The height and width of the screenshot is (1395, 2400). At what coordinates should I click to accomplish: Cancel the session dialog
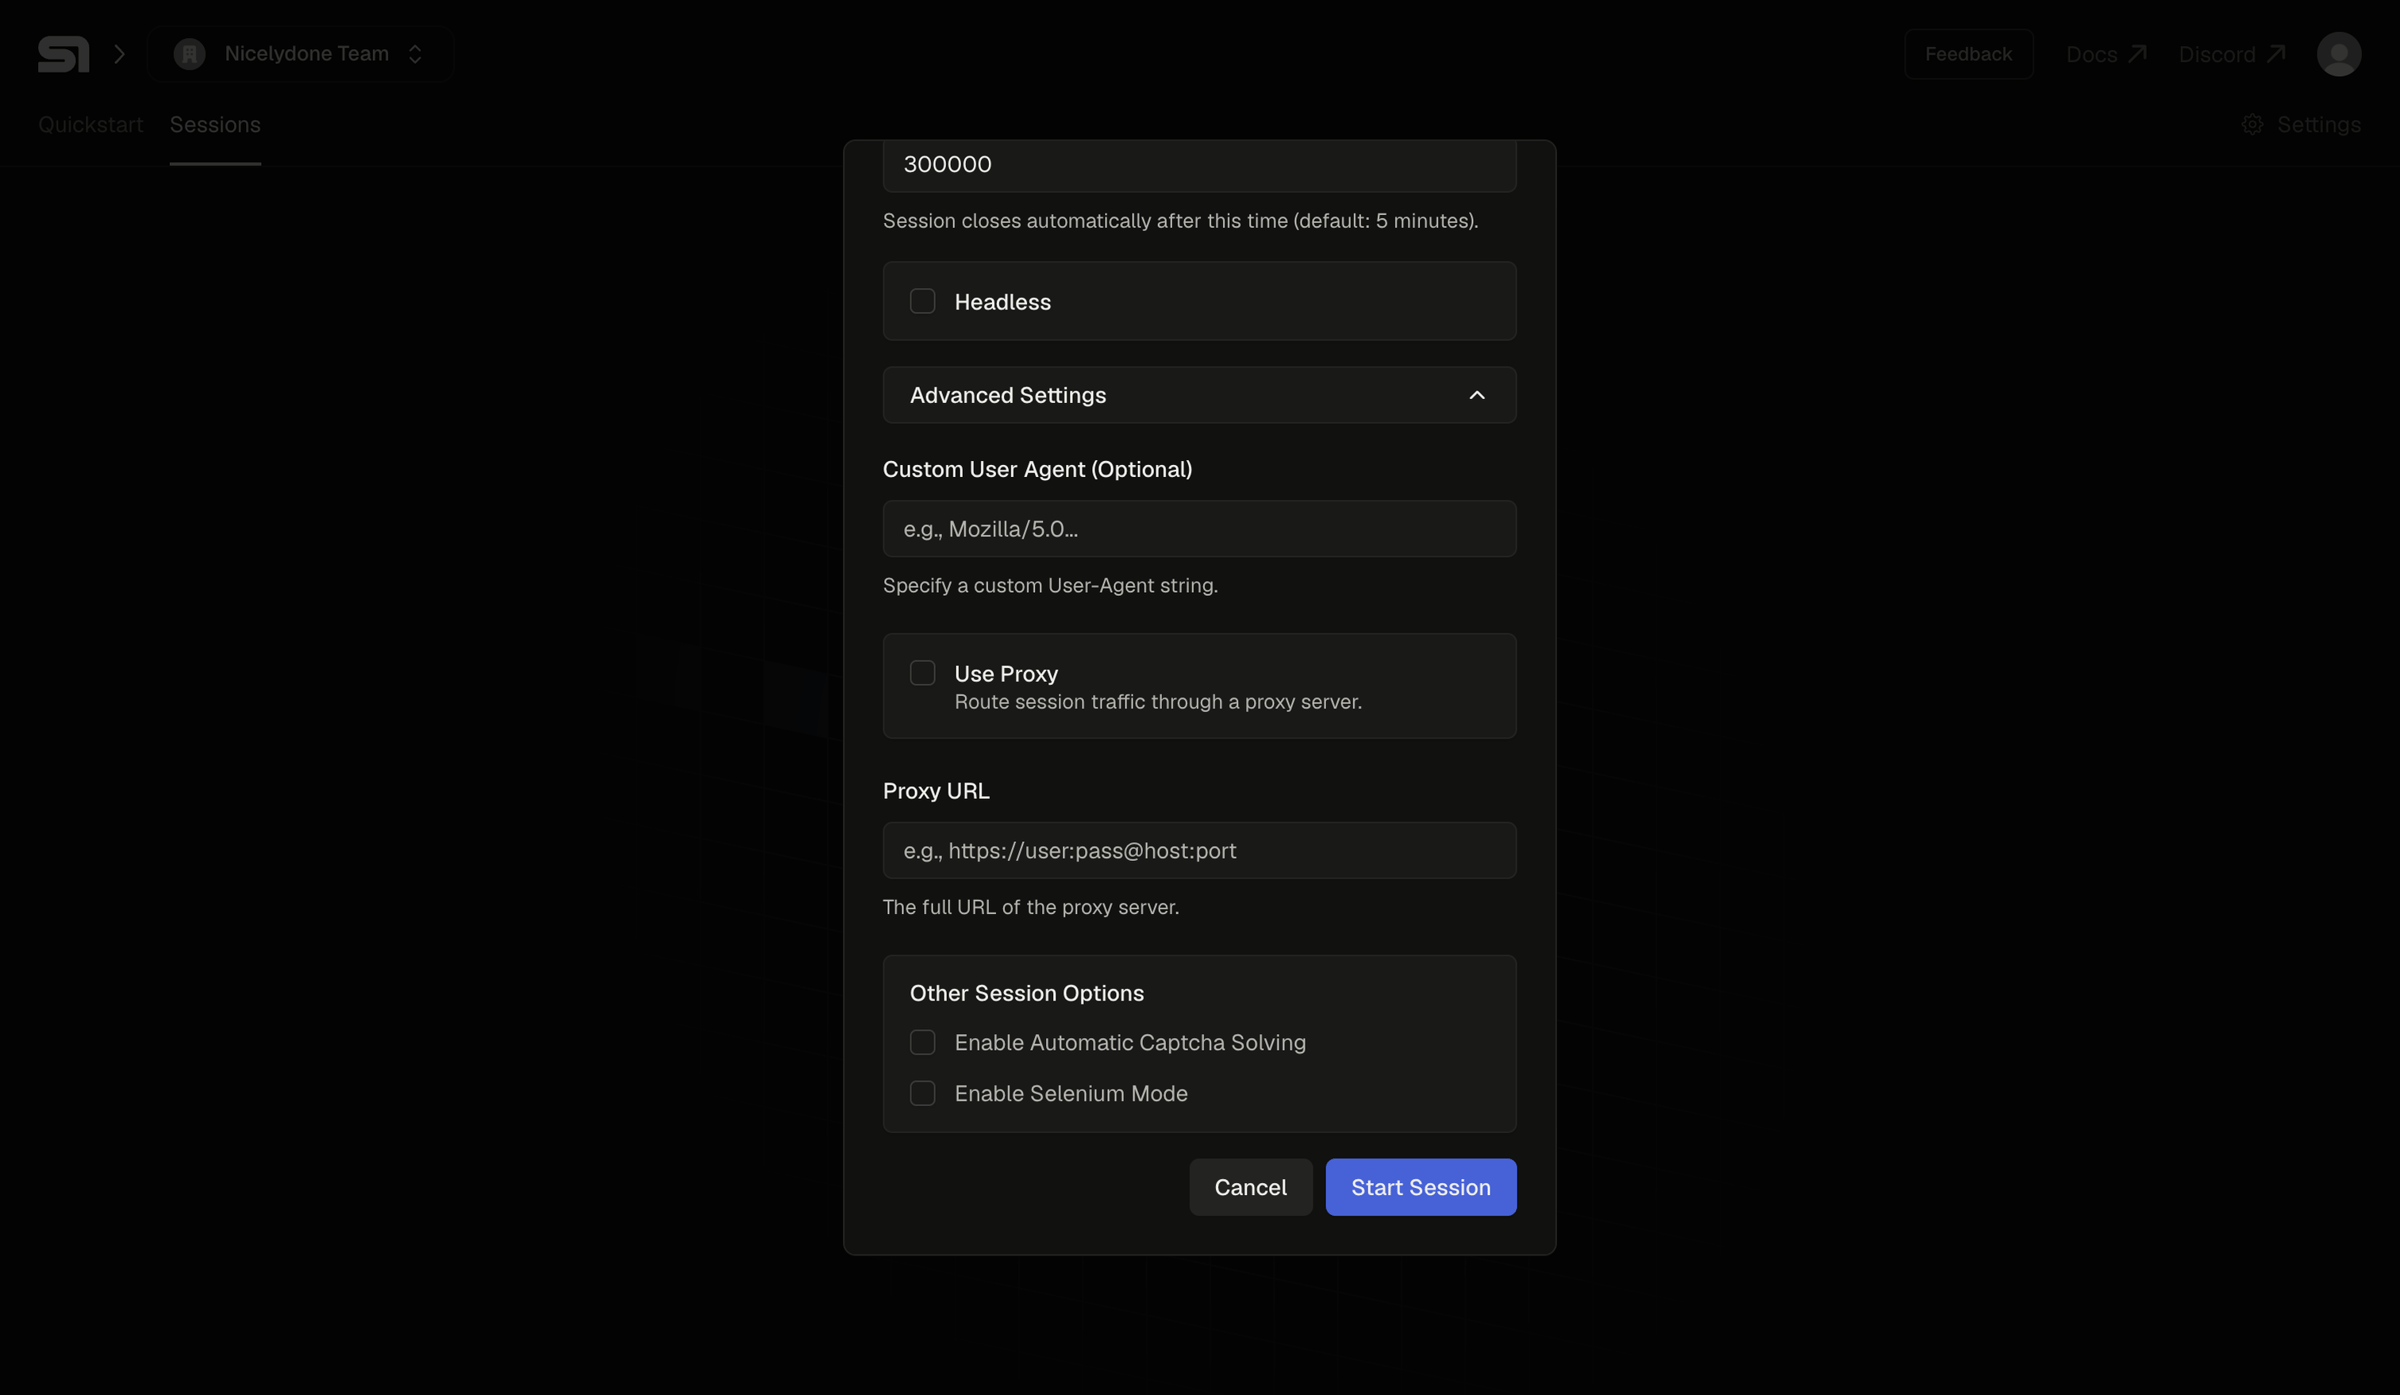pyautogui.click(x=1250, y=1187)
